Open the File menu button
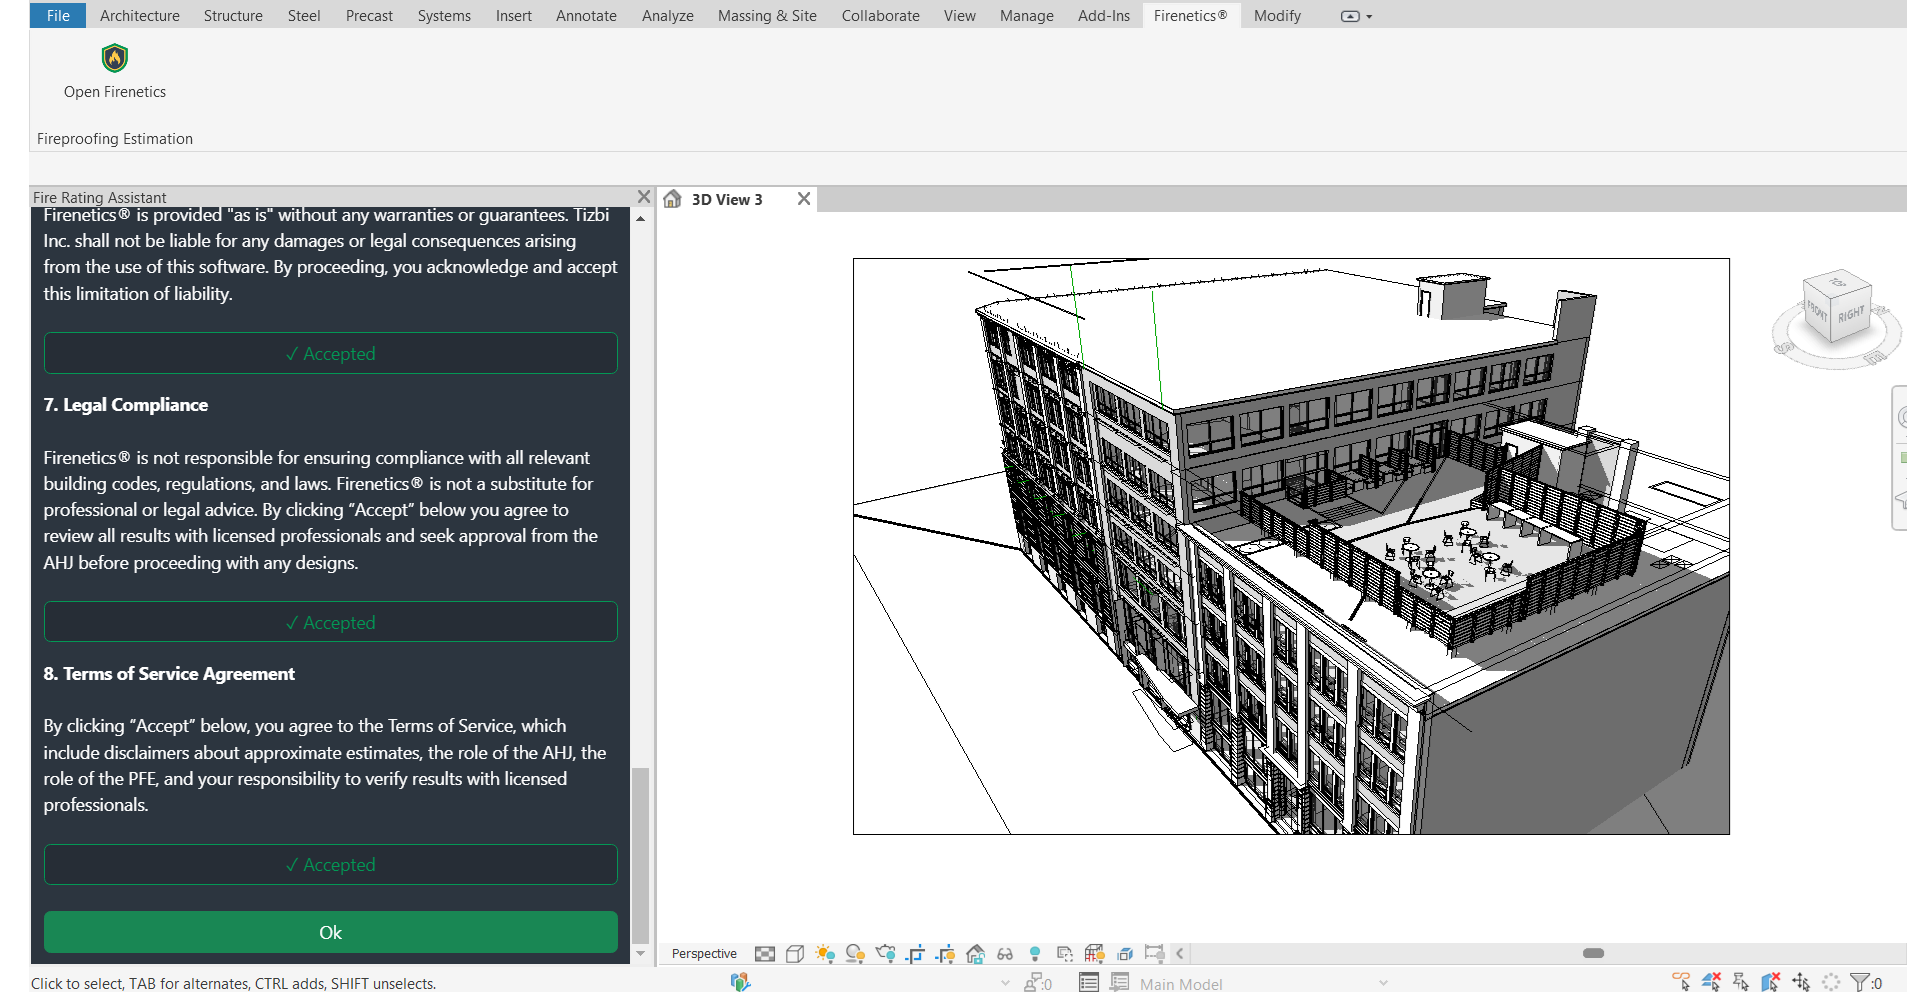 click(x=58, y=16)
